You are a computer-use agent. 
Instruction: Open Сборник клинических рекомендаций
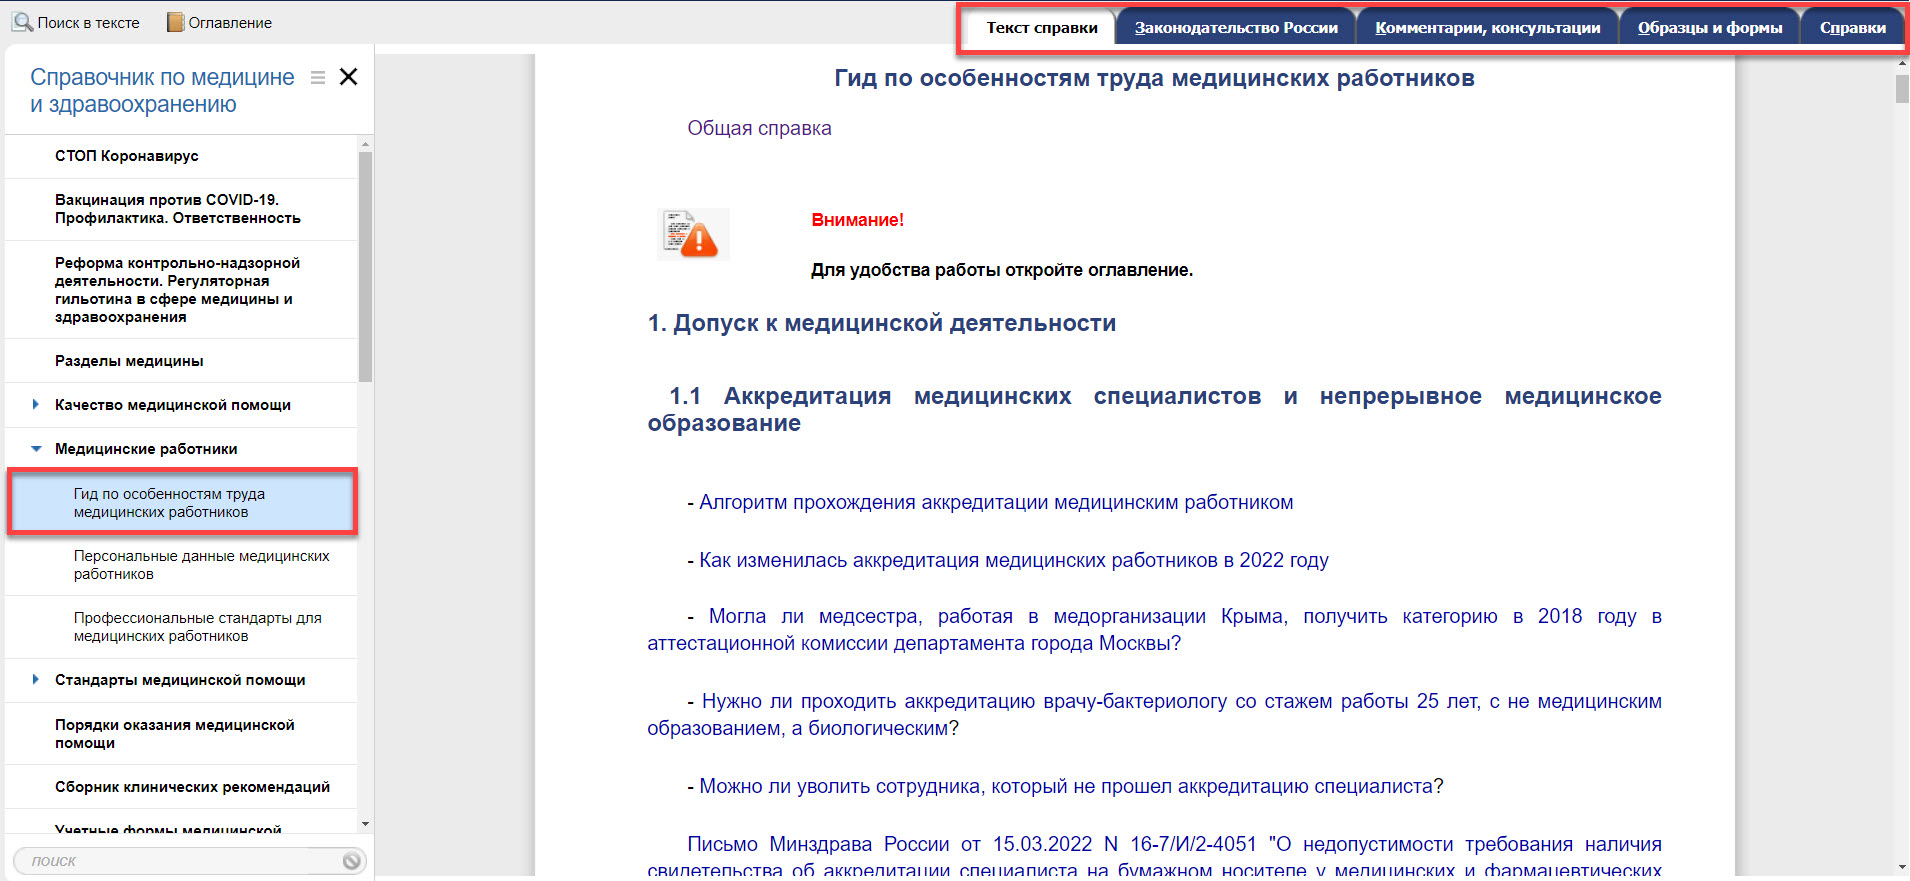[181, 787]
